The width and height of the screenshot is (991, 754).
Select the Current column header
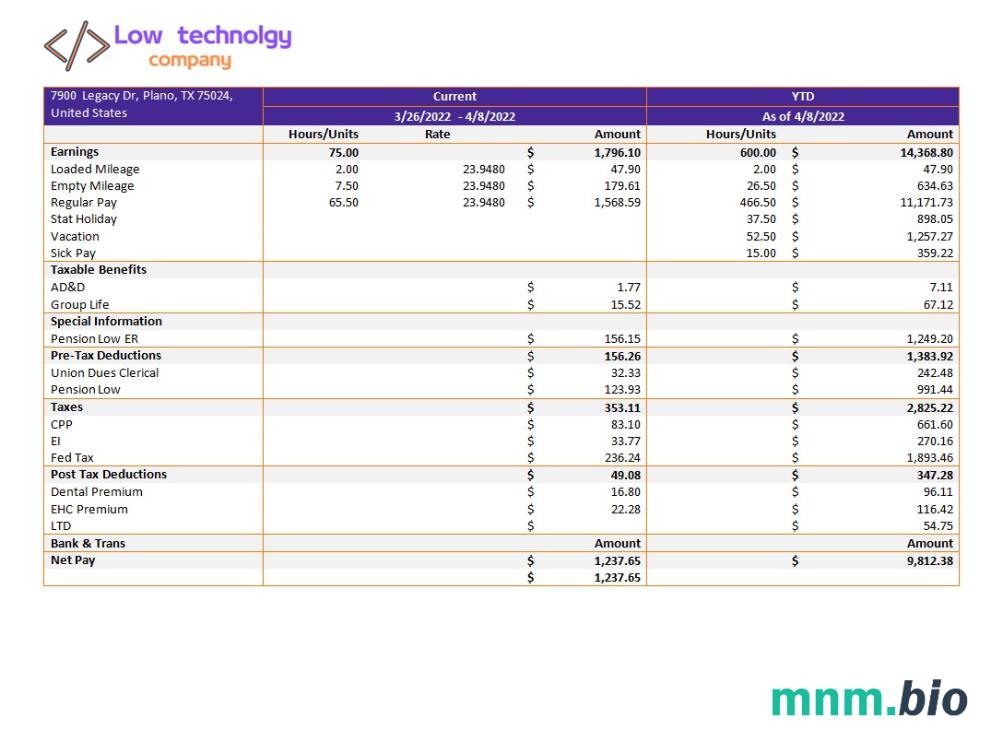(x=454, y=97)
